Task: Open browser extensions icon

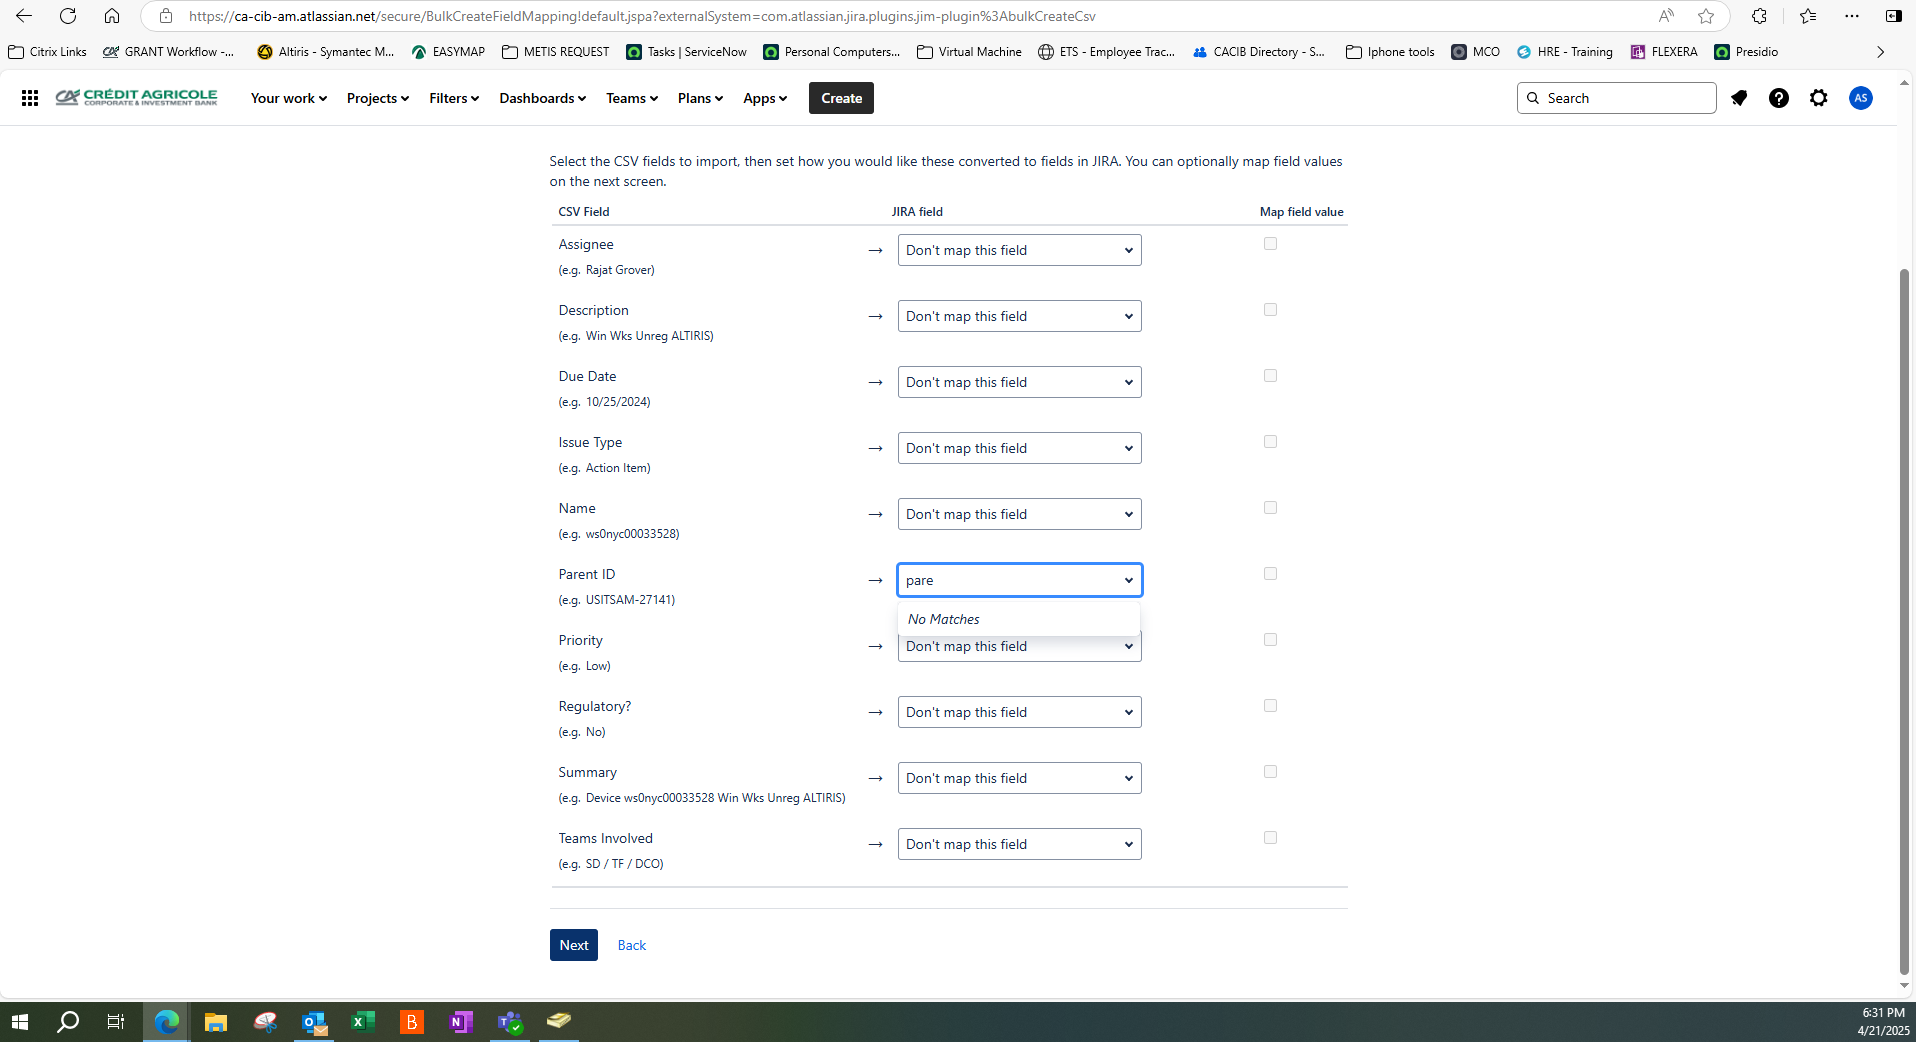Action: pyautogui.click(x=1759, y=16)
